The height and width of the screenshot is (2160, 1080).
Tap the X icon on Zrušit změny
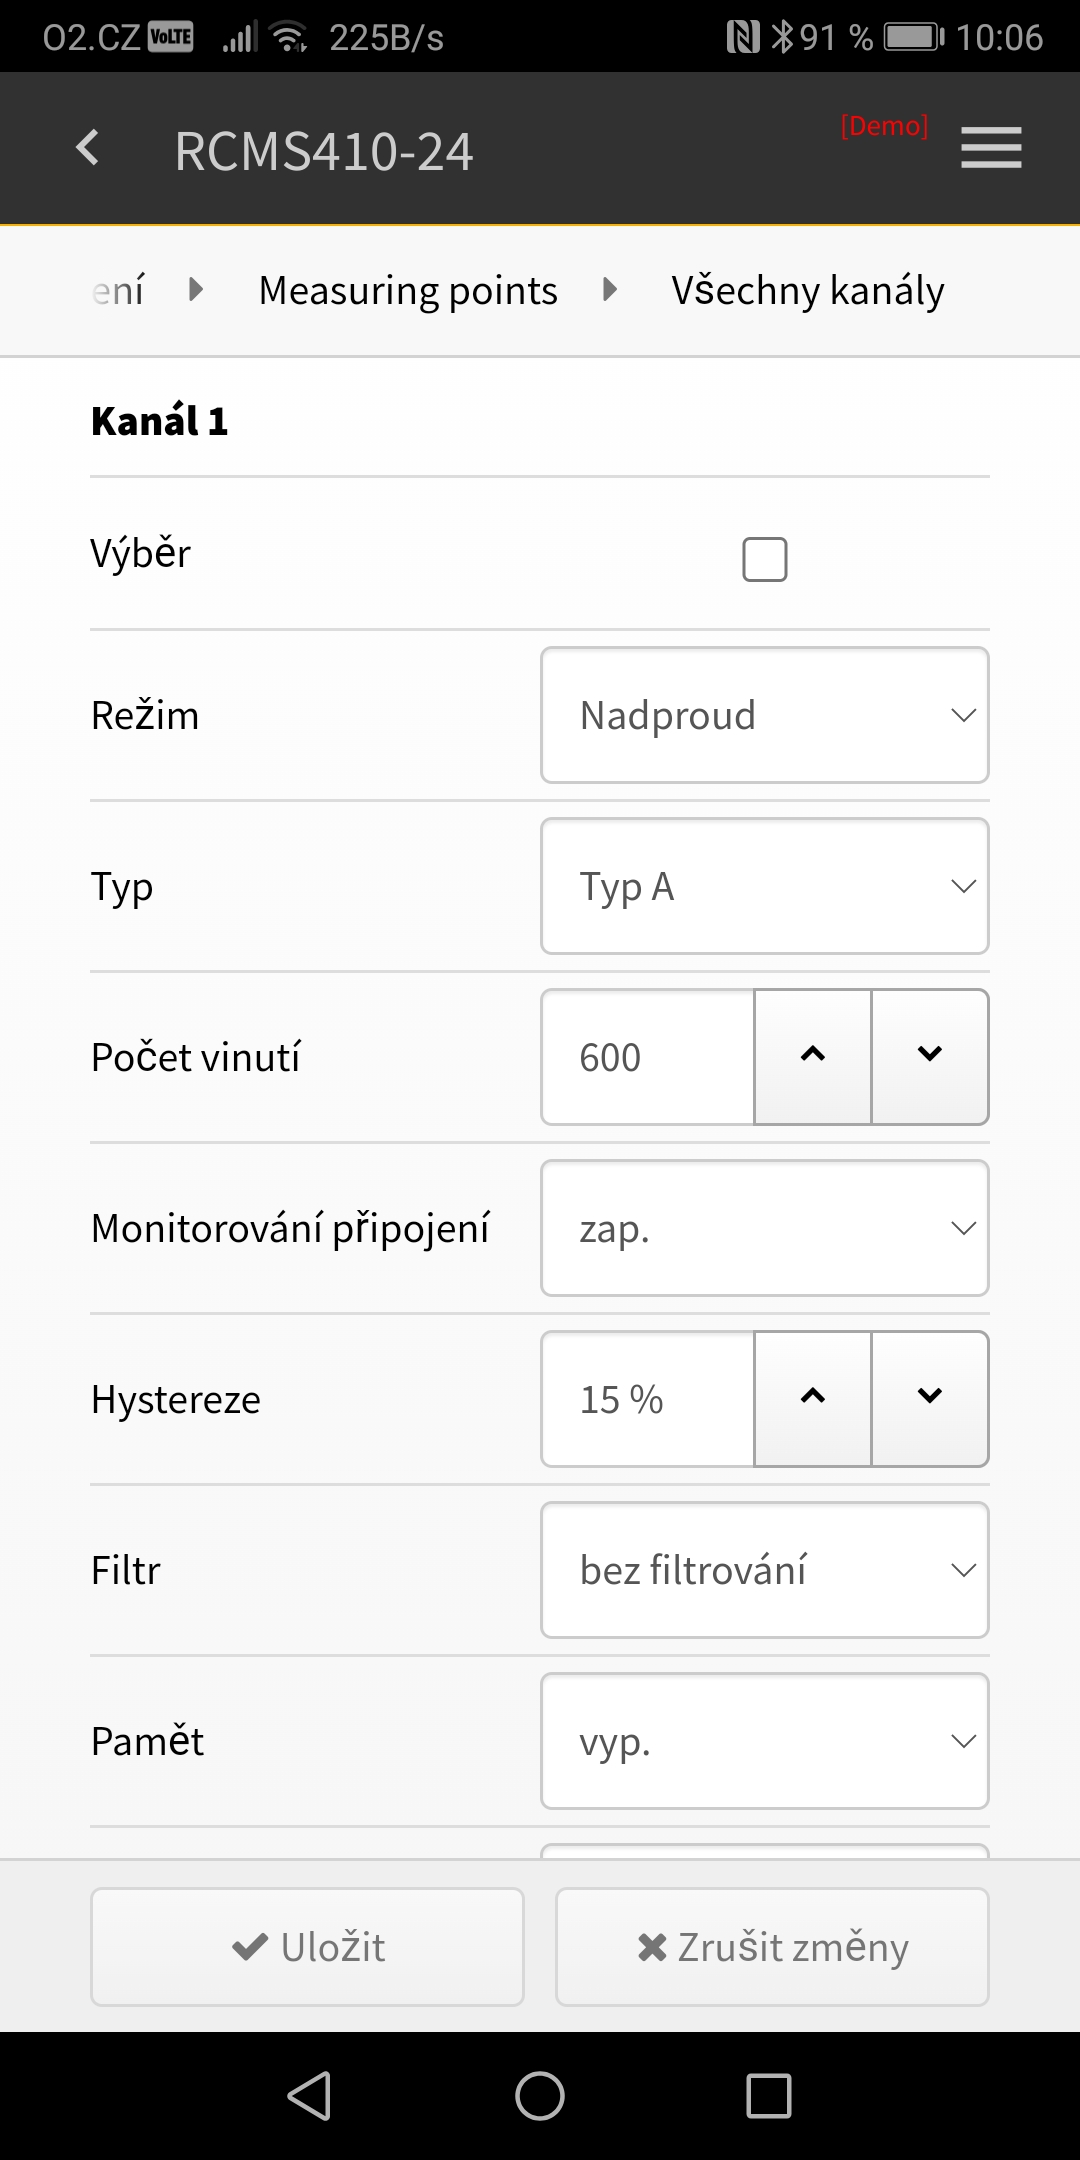655,1946
